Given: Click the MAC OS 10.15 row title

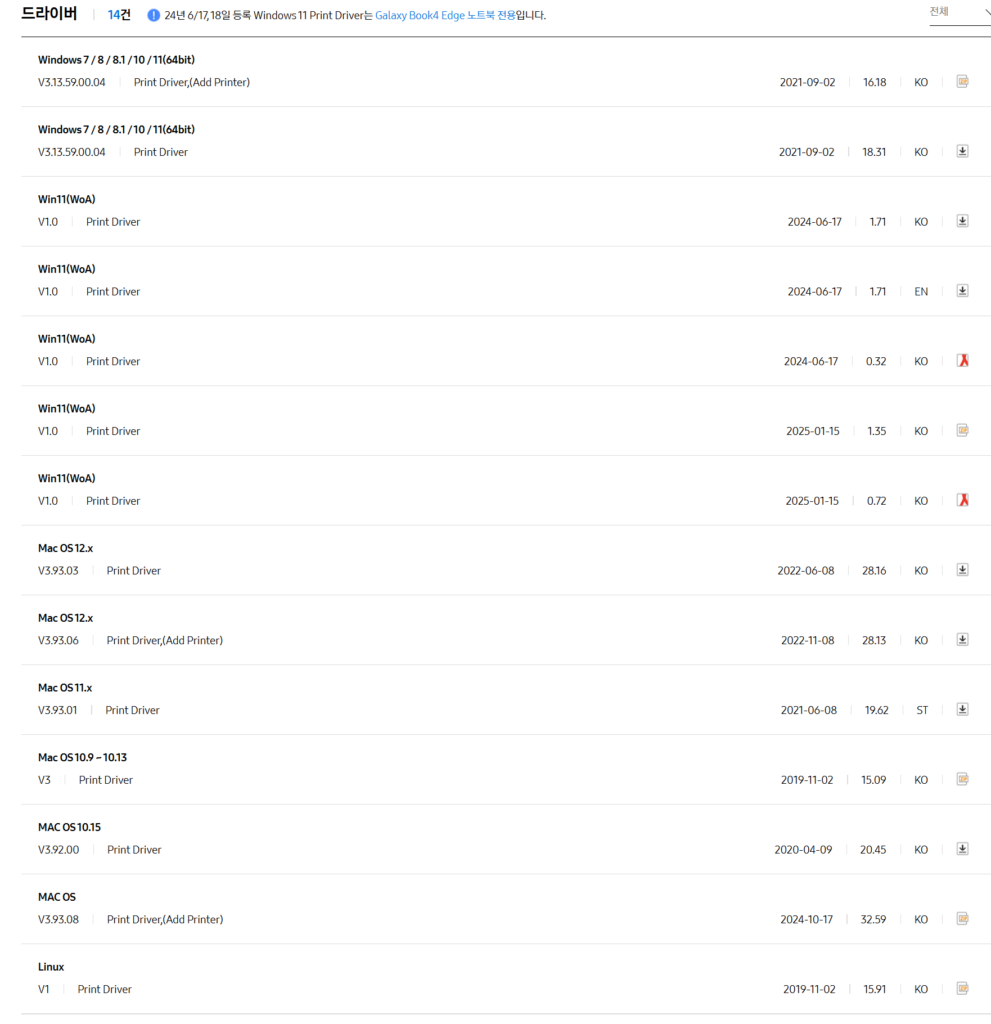Looking at the screenshot, I should (69, 827).
